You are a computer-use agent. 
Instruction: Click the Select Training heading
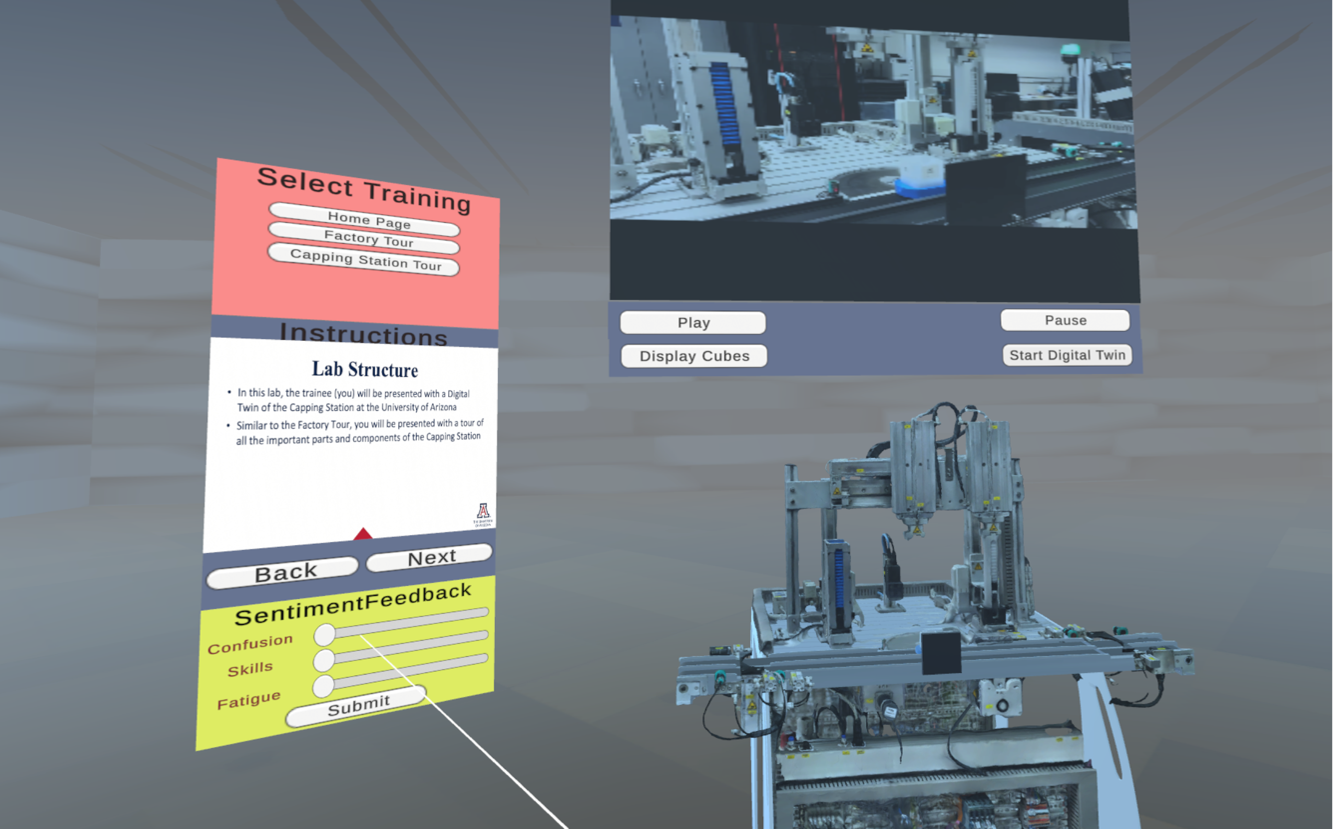[364, 189]
